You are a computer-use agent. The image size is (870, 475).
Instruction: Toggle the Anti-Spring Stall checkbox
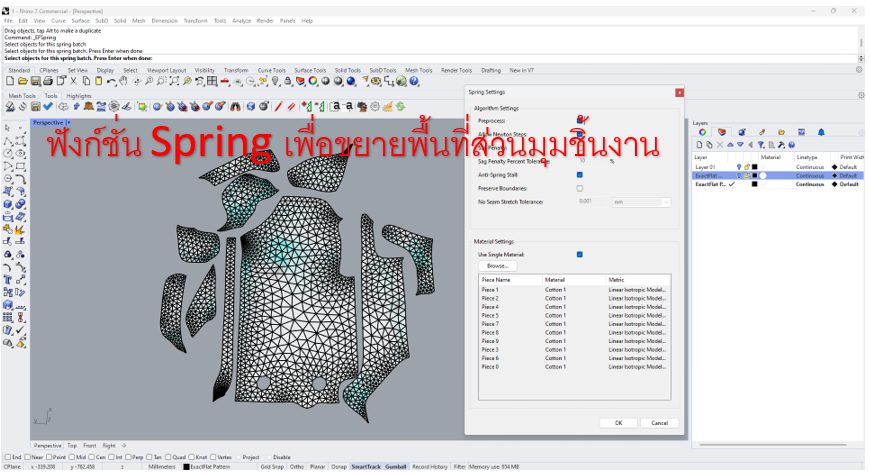[x=580, y=175]
